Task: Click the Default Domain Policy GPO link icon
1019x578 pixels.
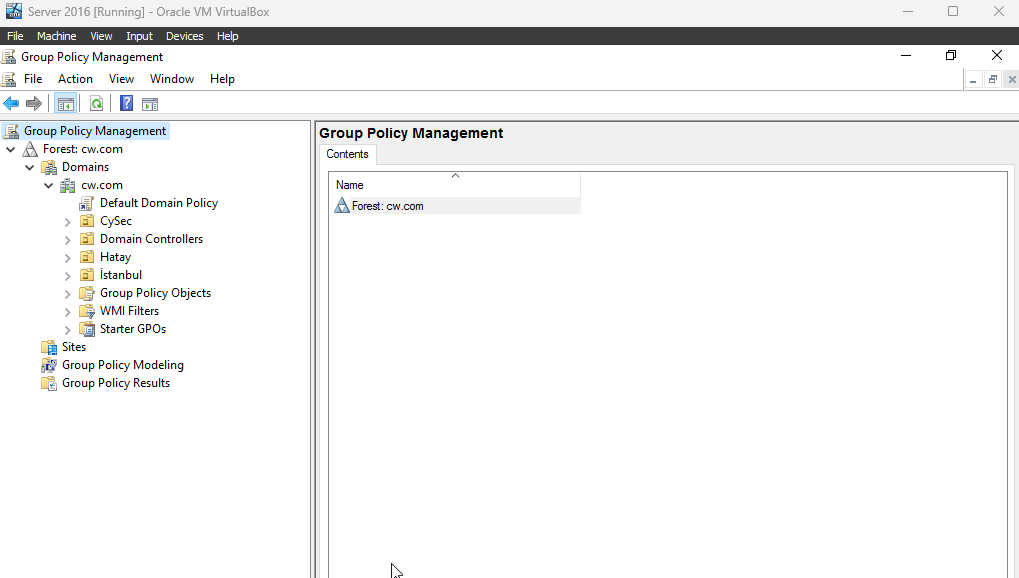Action: [86, 204]
